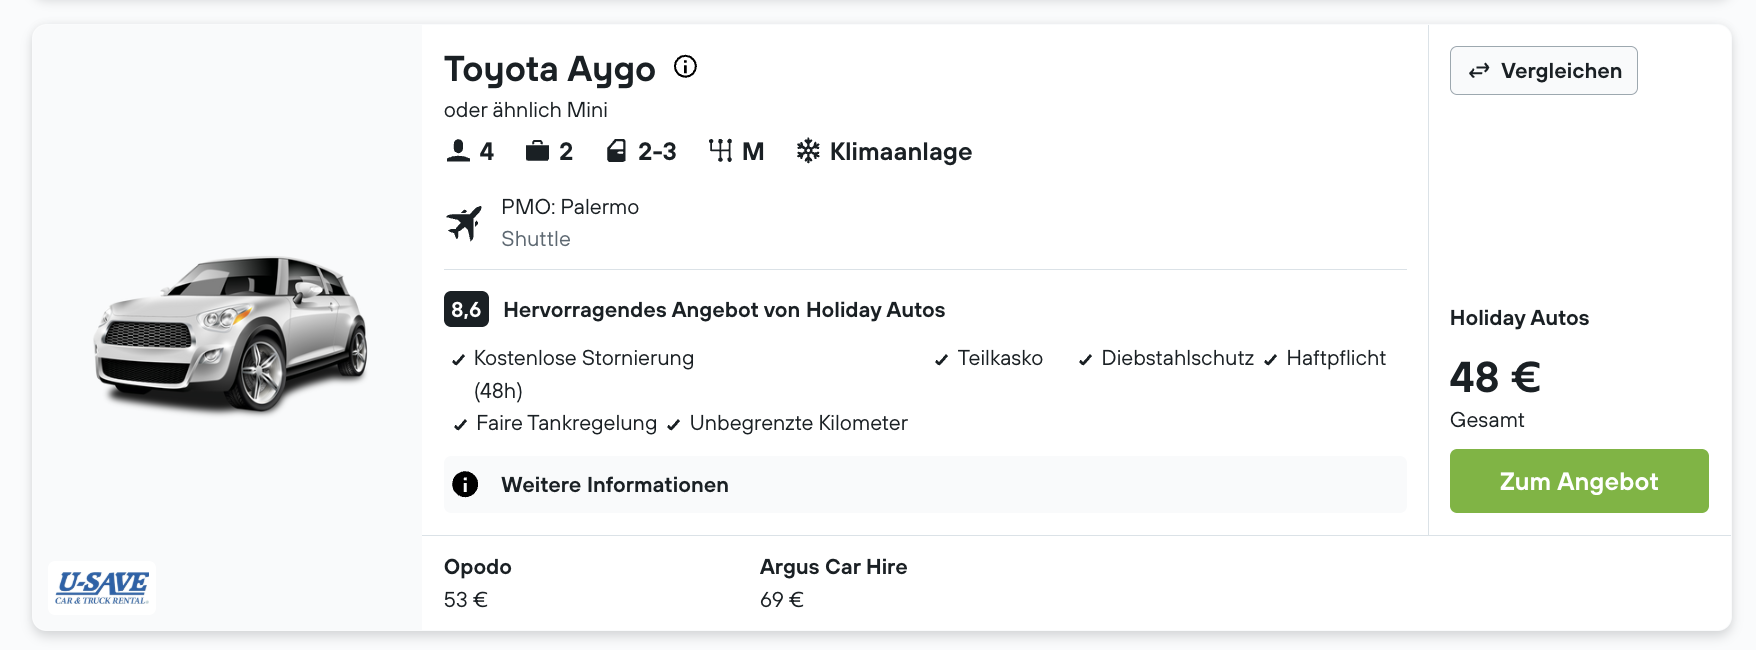Click checkmark next to Diebstahlschutz
The width and height of the screenshot is (1756, 650).
point(1085,360)
